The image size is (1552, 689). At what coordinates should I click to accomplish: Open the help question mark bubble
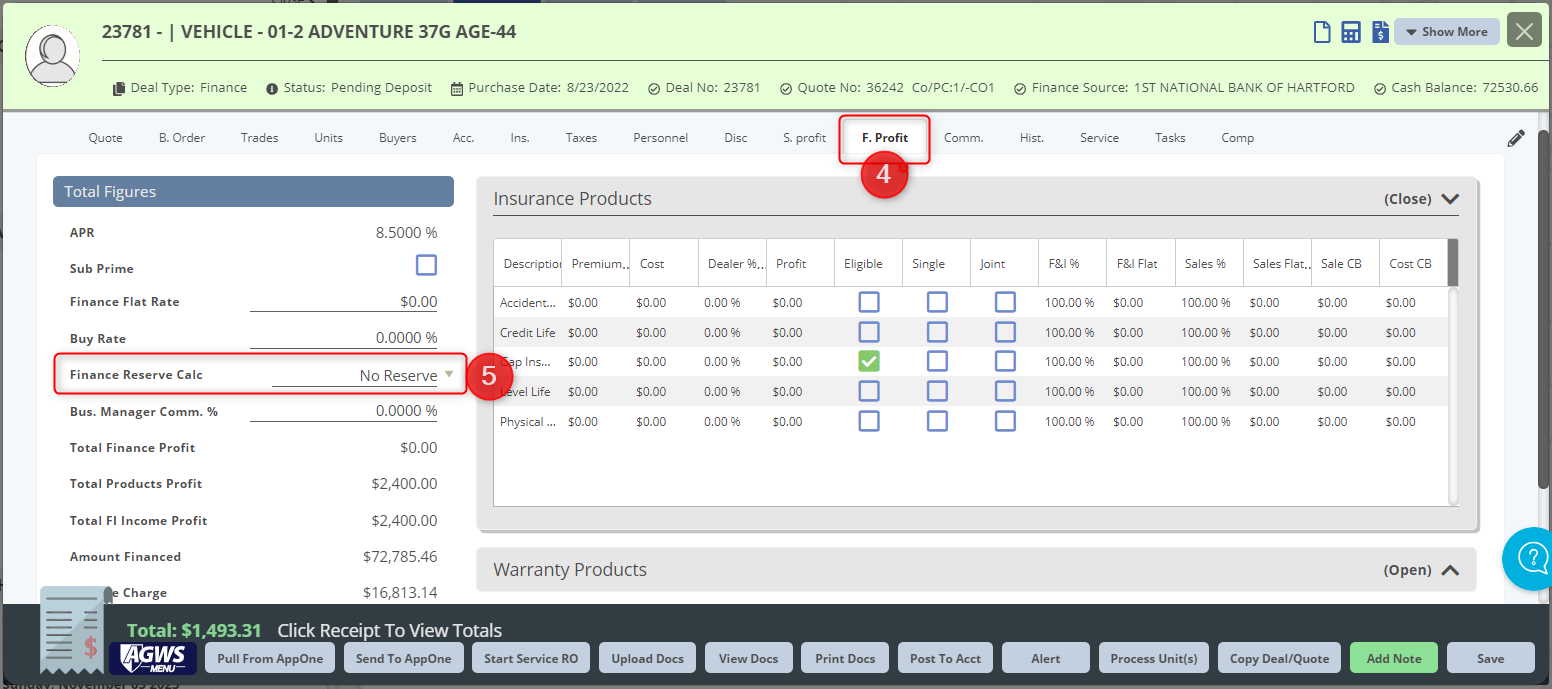click(1531, 559)
